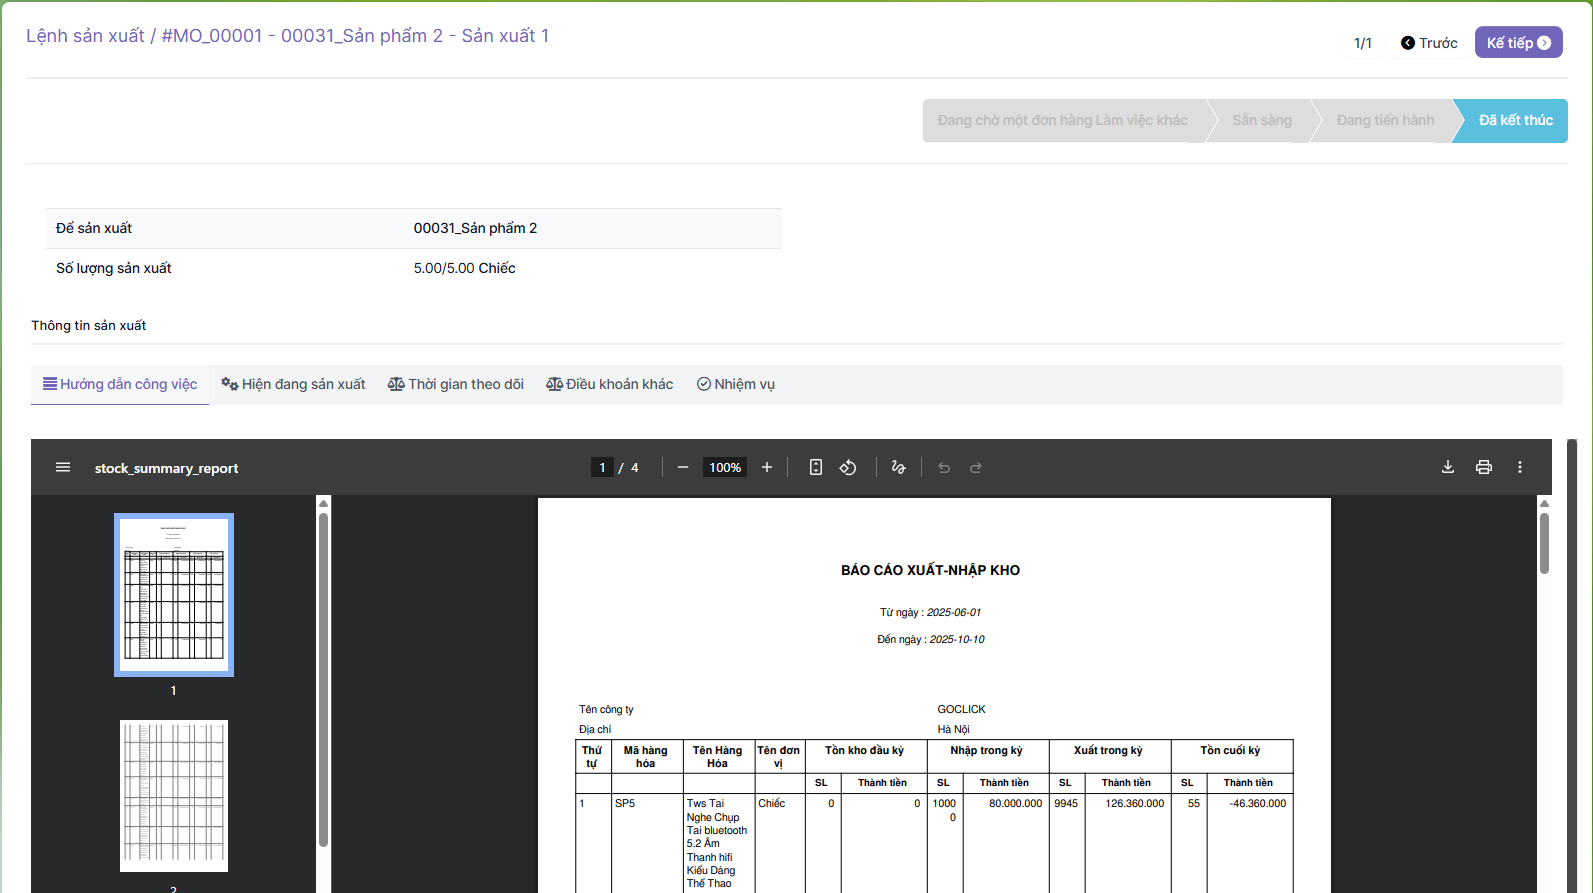Click the zoom out minus icon
This screenshot has height=893, width=1593.
click(683, 468)
